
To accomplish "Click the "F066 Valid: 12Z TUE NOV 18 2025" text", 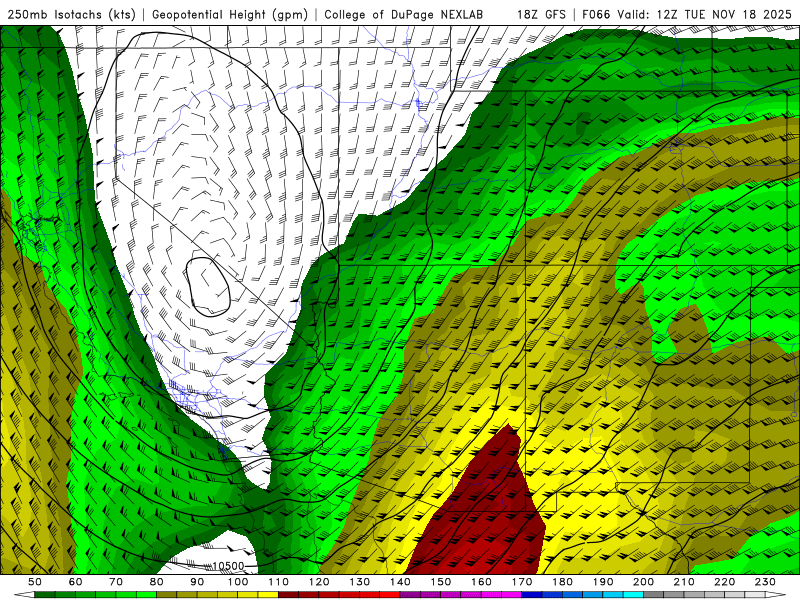I will (687, 14).
